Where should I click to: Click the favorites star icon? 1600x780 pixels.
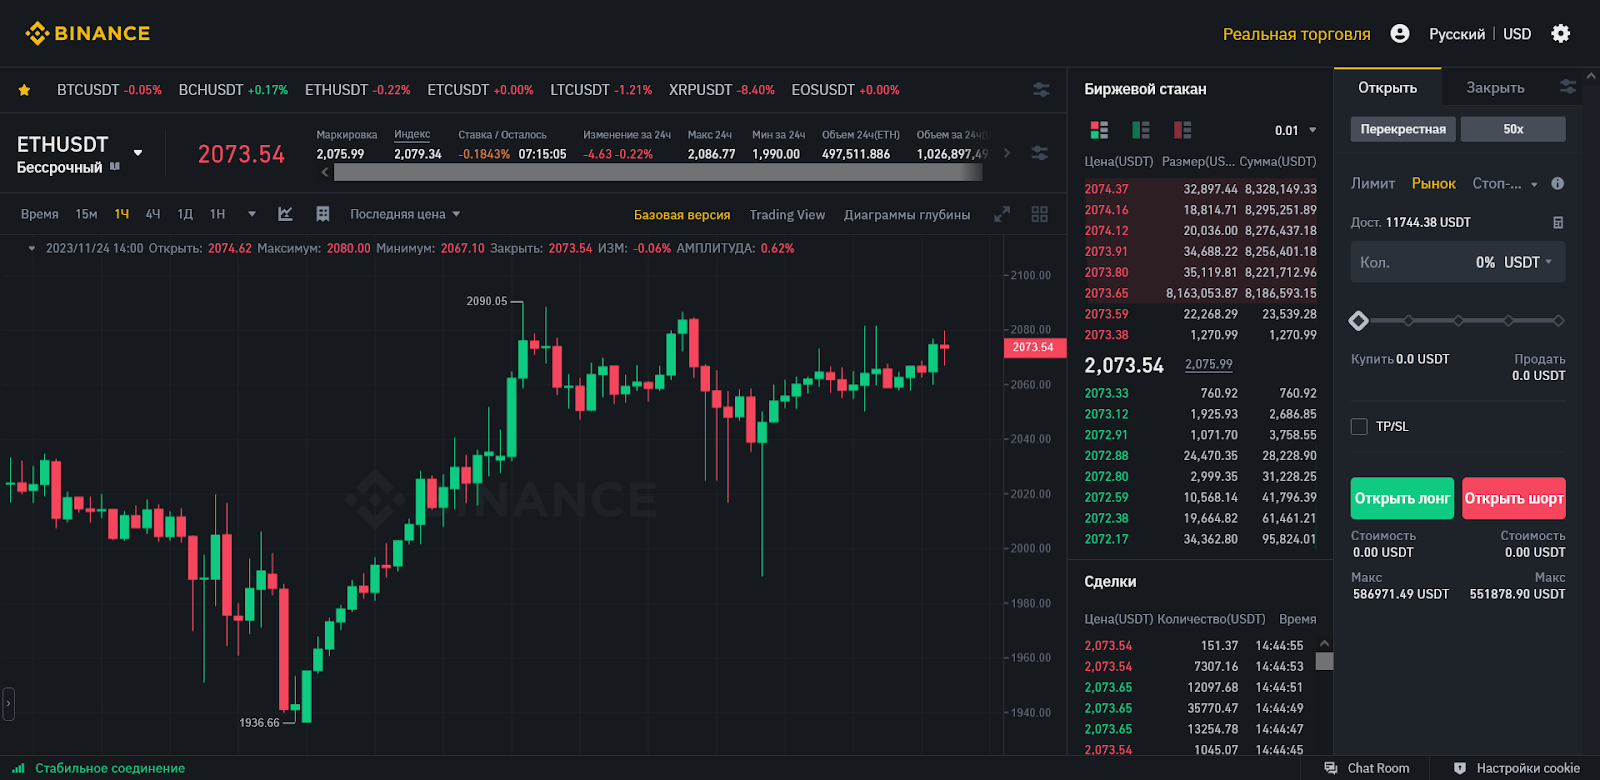24,90
